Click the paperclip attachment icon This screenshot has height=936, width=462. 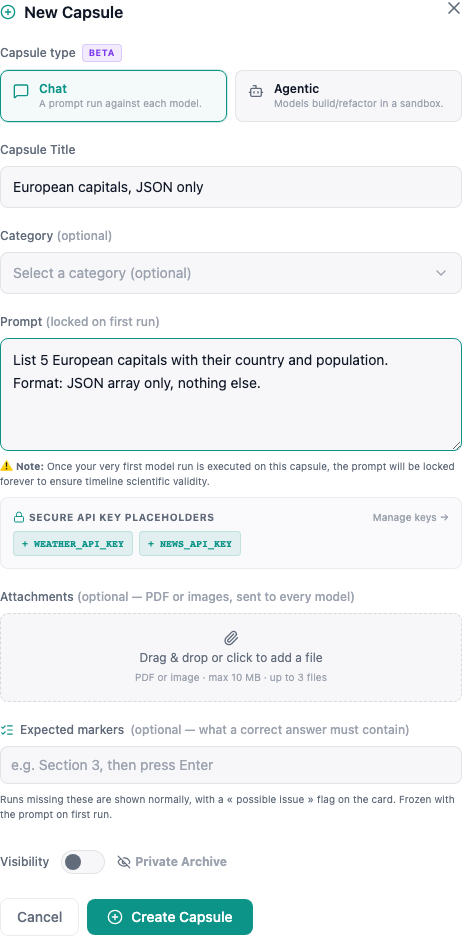pos(231,638)
